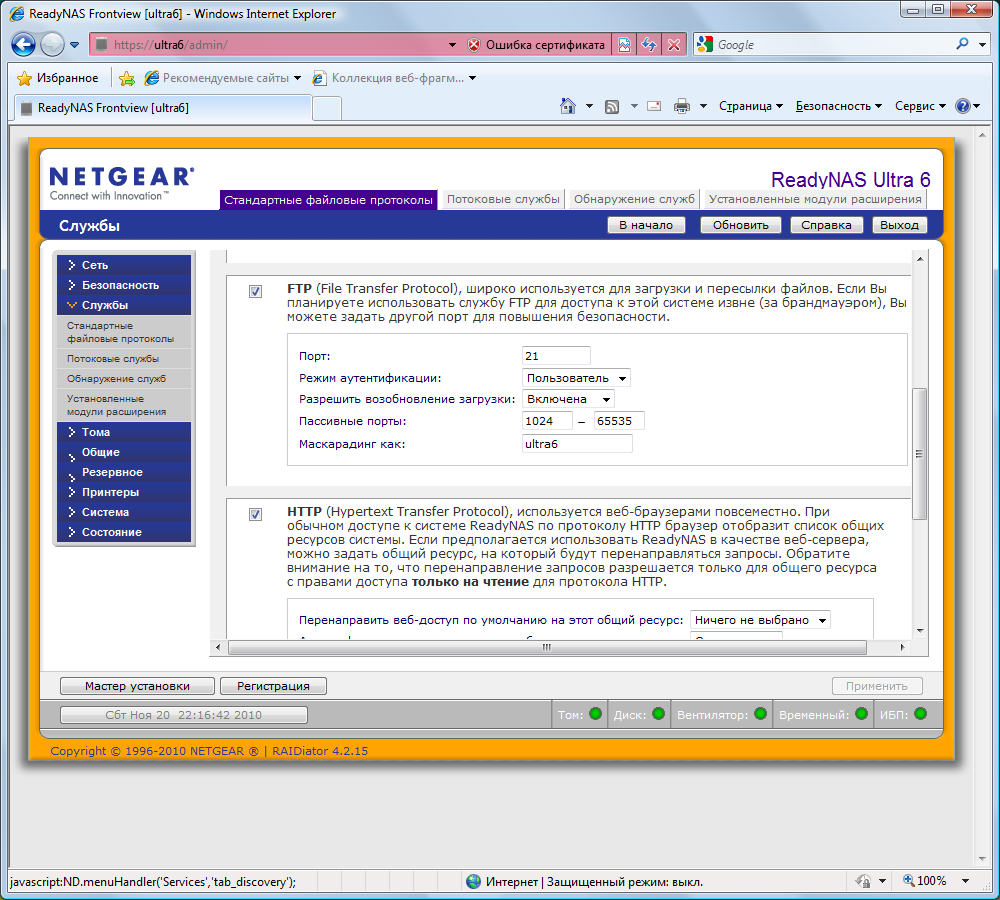The image size is (1000, 900).
Task: Click the inner vertical scrollbar thumb
Action: tap(919, 454)
